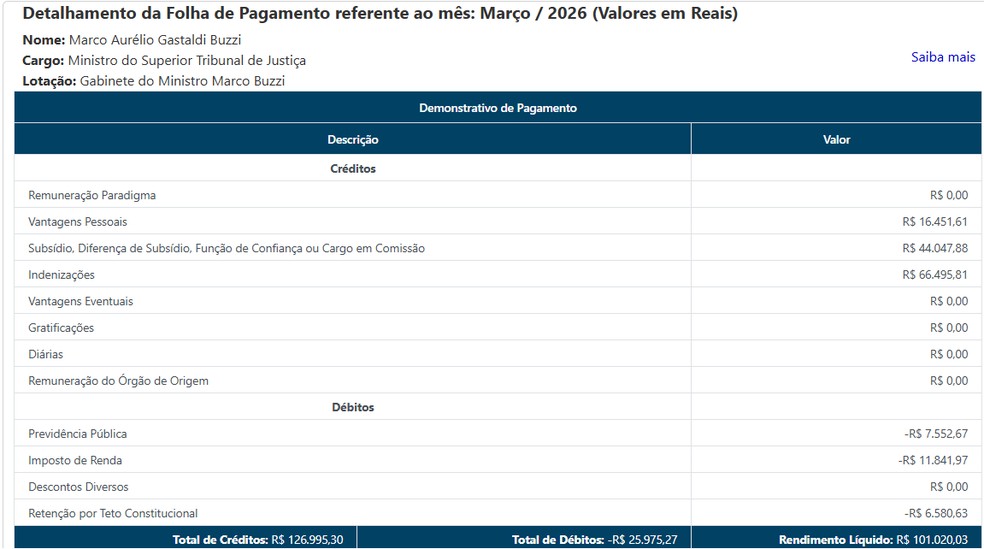Select the Remuneração do Órgão de Origem label
Viewport: 984px width, 549px height.
click(118, 381)
